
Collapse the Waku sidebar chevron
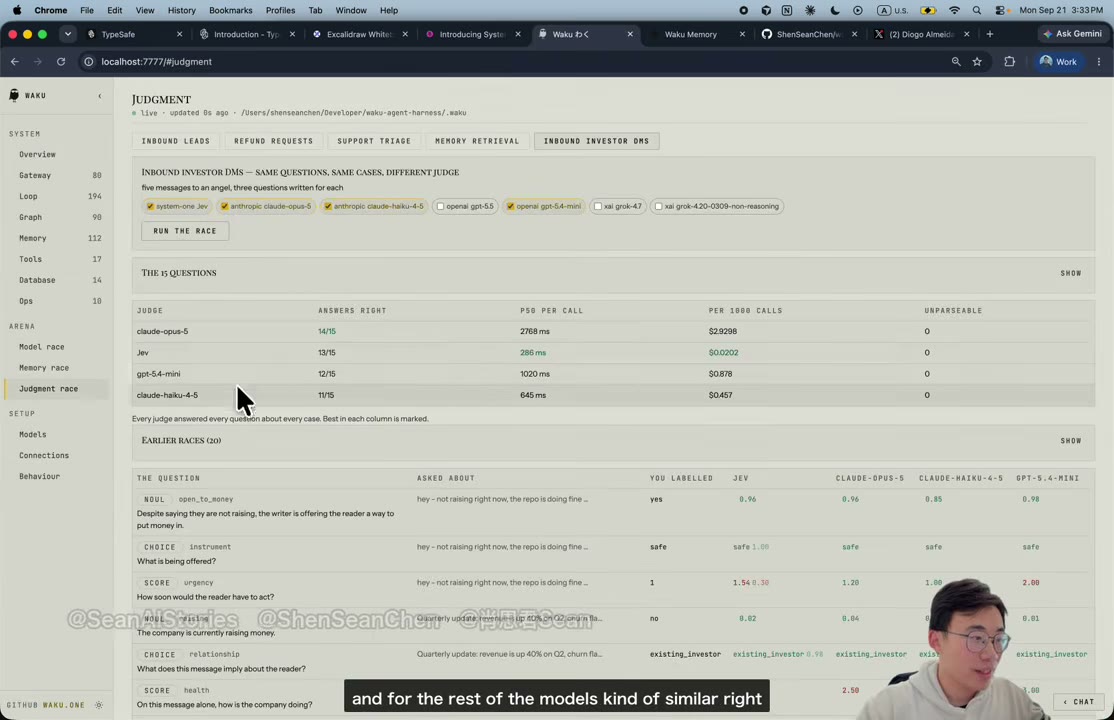pos(99,96)
